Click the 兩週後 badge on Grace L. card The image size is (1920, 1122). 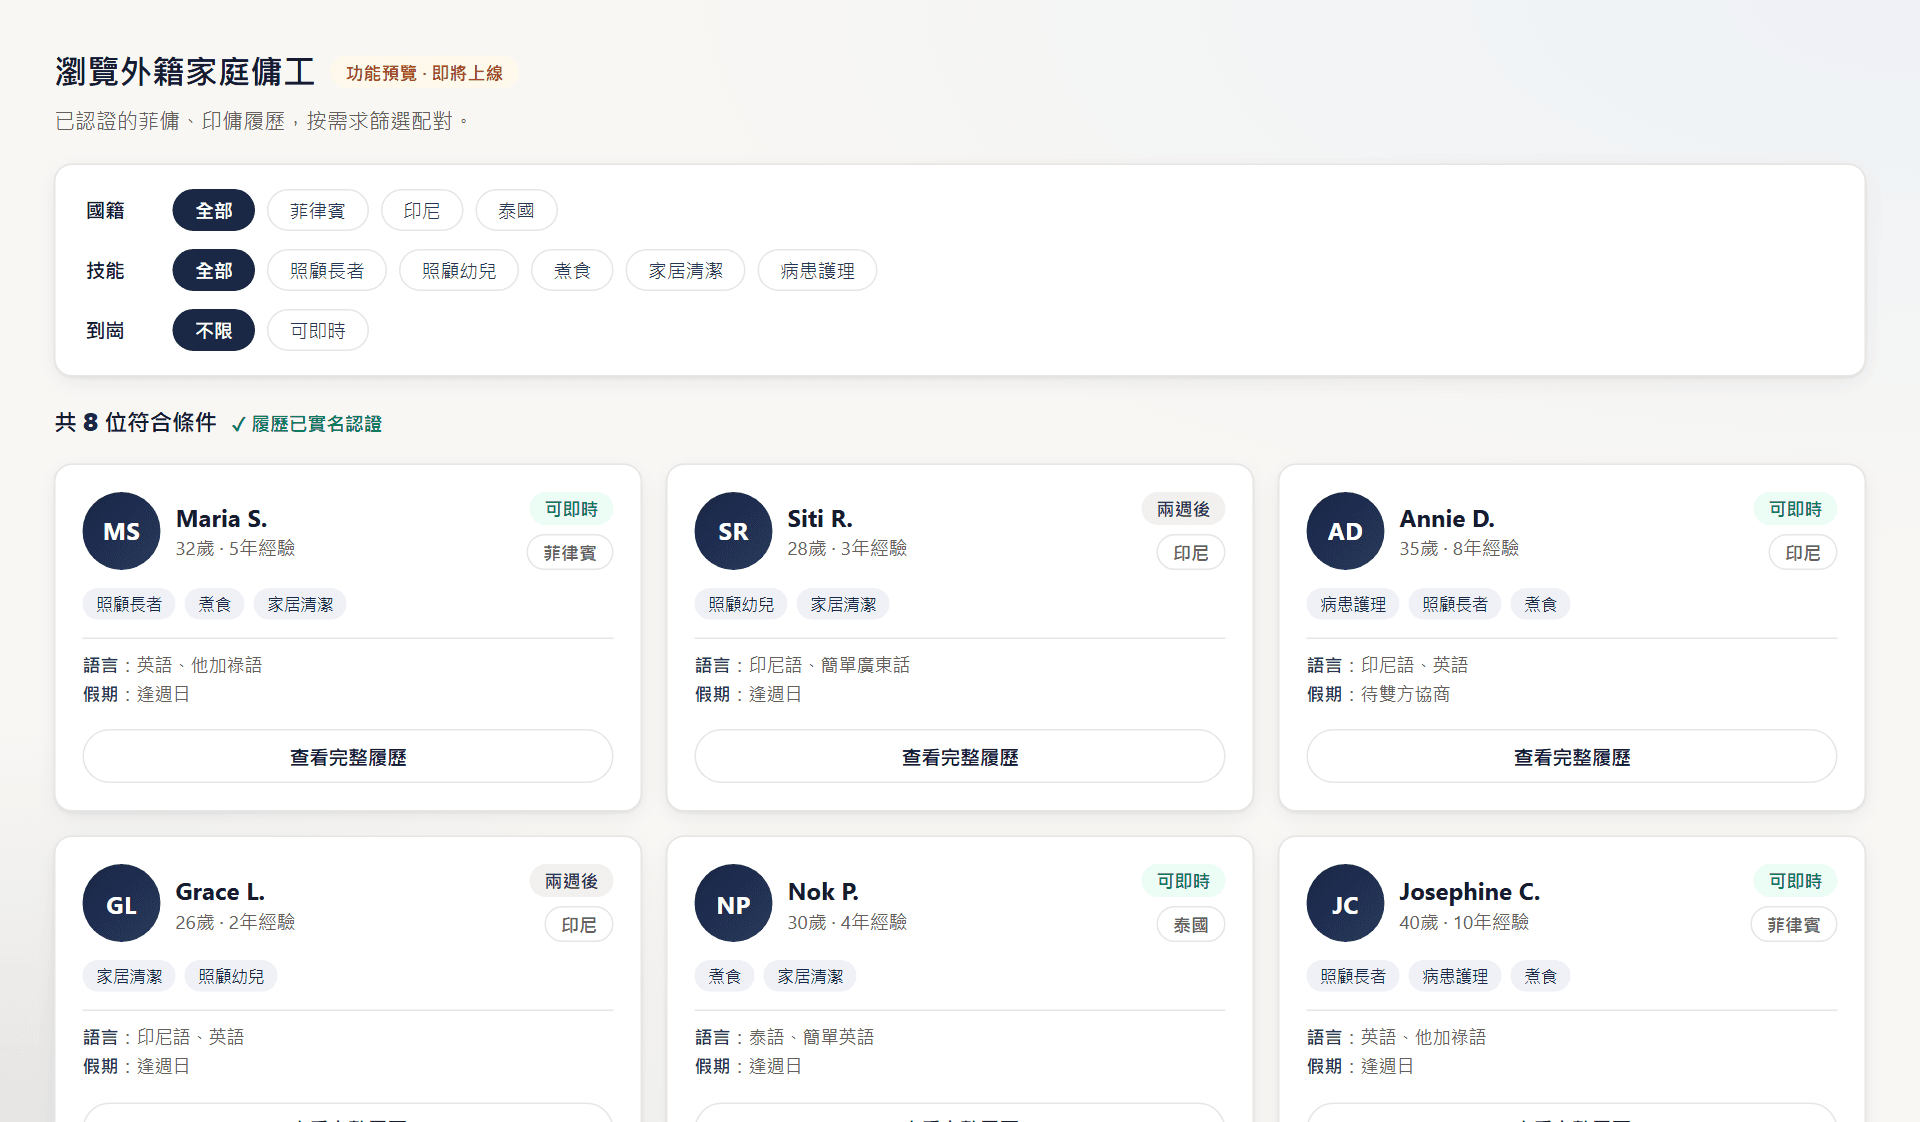tap(571, 881)
